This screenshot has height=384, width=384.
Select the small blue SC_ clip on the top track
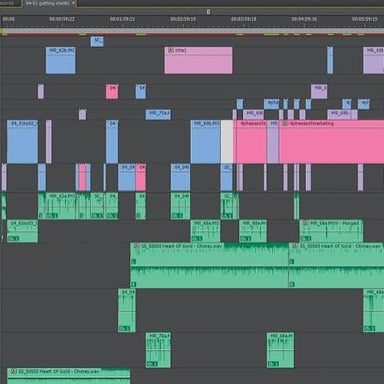point(97,42)
